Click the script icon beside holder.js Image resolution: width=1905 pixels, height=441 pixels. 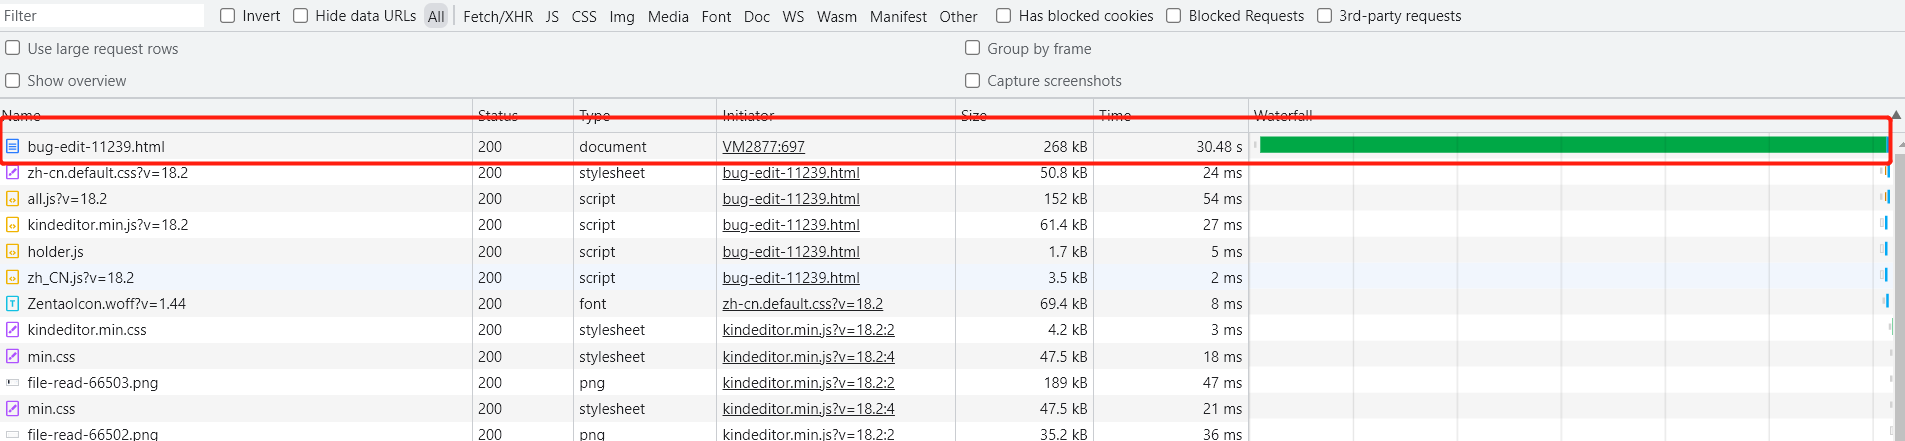point(12,252)
